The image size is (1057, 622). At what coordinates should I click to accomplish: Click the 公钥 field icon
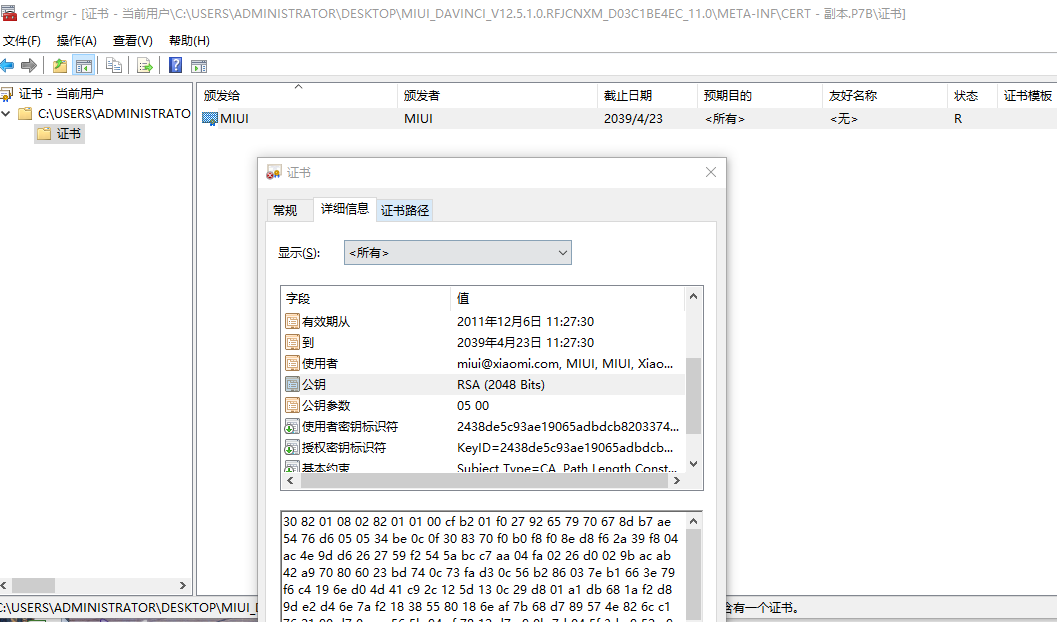point(292,384)
